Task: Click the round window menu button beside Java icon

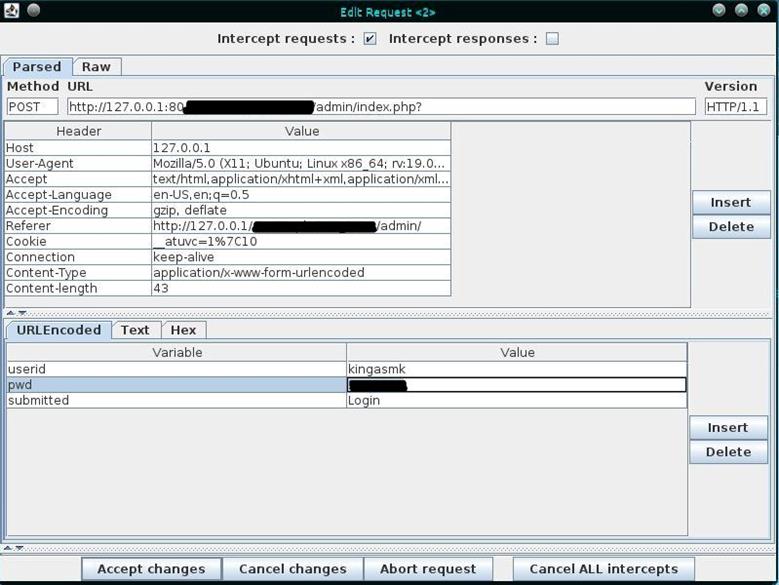Action: point(33,11)
